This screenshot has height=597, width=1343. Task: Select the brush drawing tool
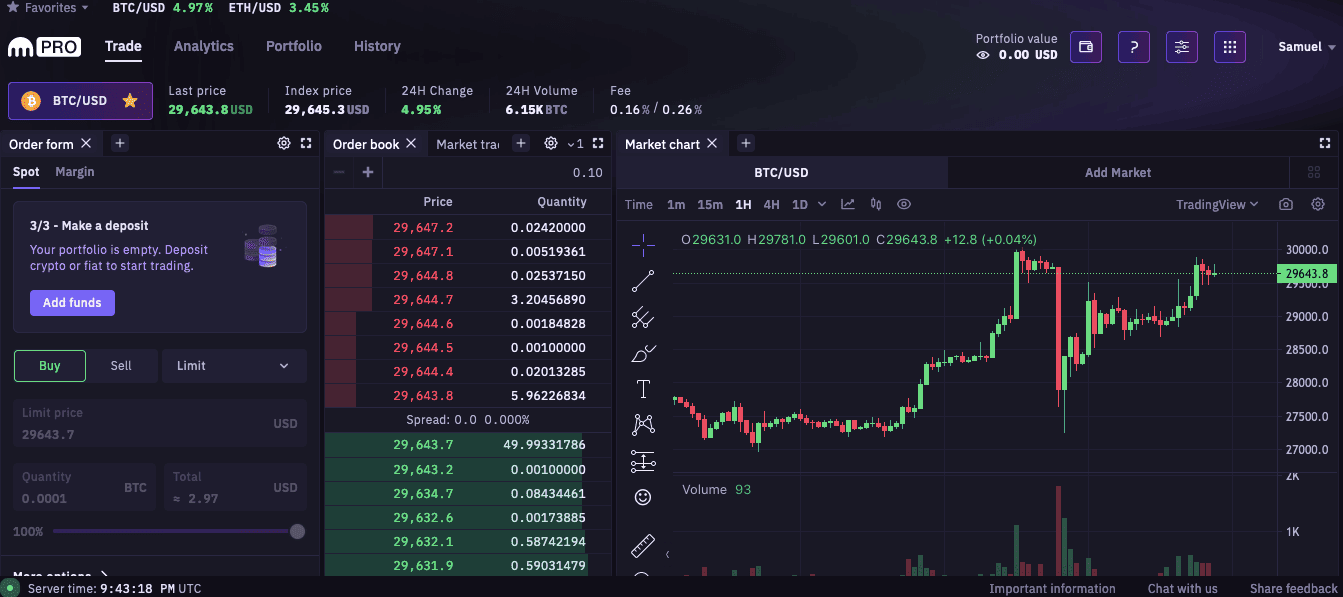point(643,353)
